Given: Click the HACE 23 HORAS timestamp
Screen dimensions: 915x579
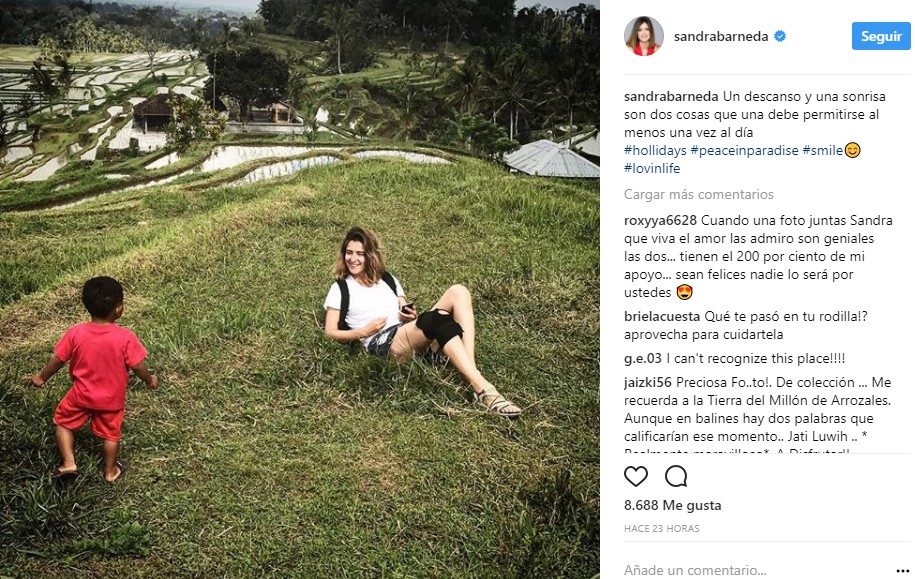Looking at the screenshot, I should (x=662, y=528).
